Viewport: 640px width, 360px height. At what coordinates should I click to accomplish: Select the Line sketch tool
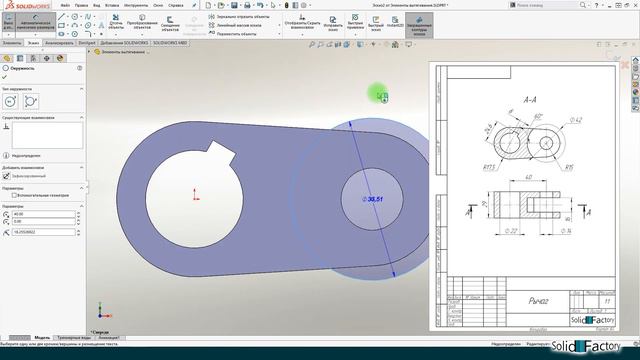tap(61, 17)
